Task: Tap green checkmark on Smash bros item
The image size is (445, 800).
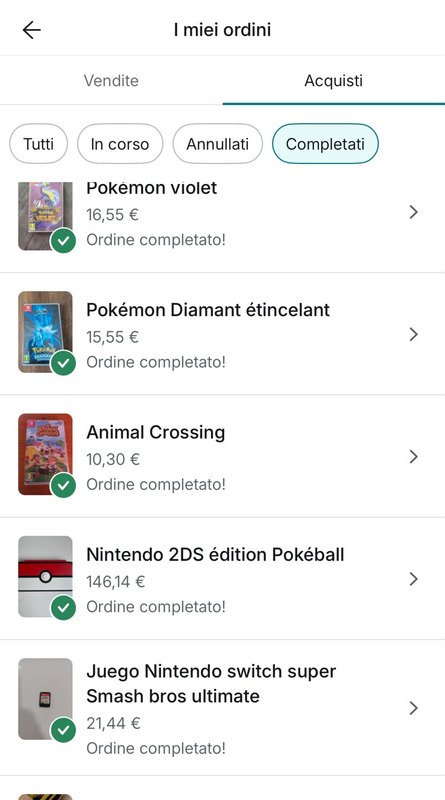Action: [63, 730]
